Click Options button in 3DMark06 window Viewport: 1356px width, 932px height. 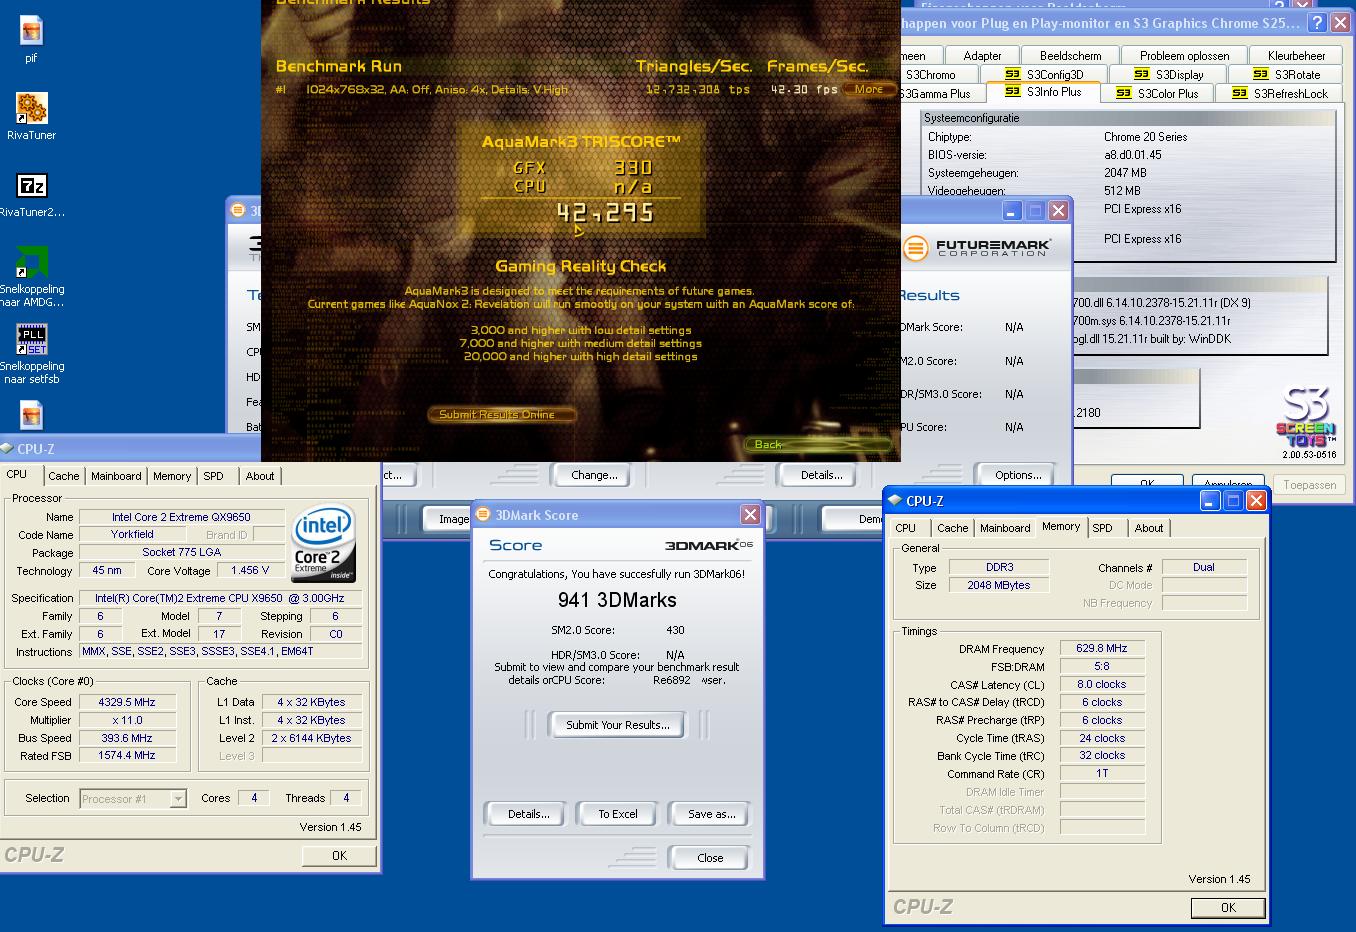(1018, 475)
